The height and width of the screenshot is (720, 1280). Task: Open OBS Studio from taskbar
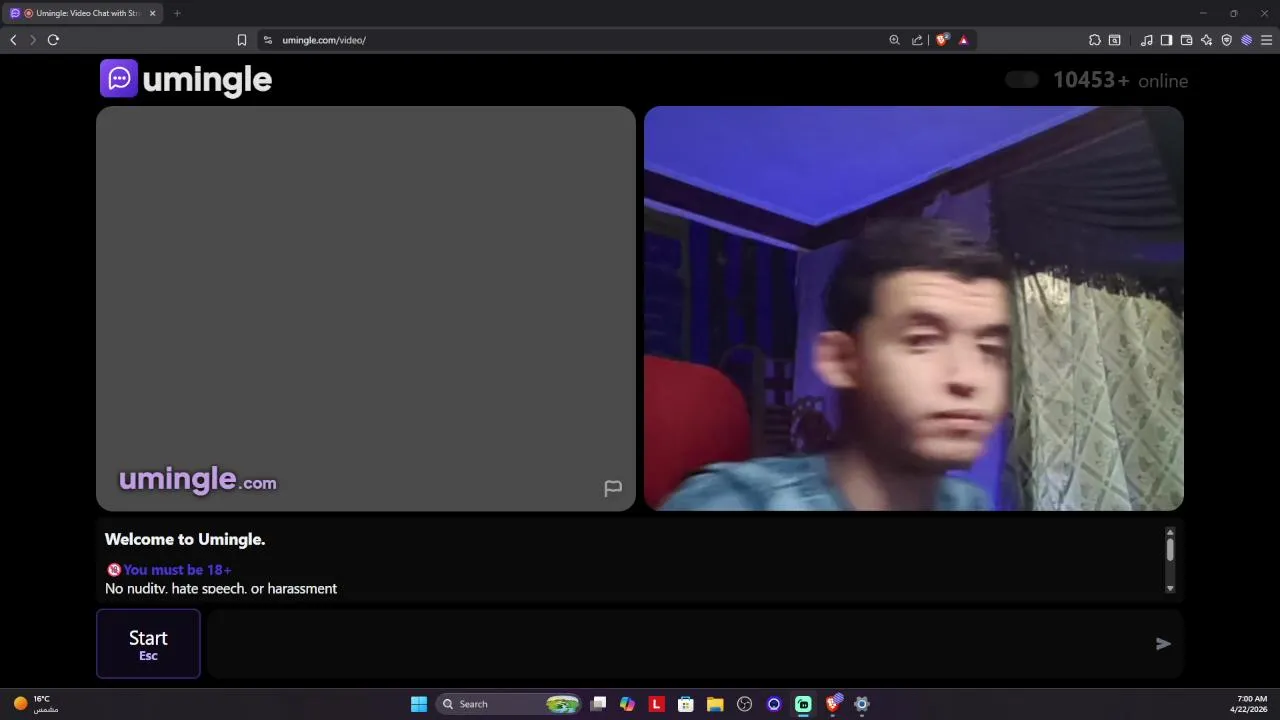tap(744, 704)
